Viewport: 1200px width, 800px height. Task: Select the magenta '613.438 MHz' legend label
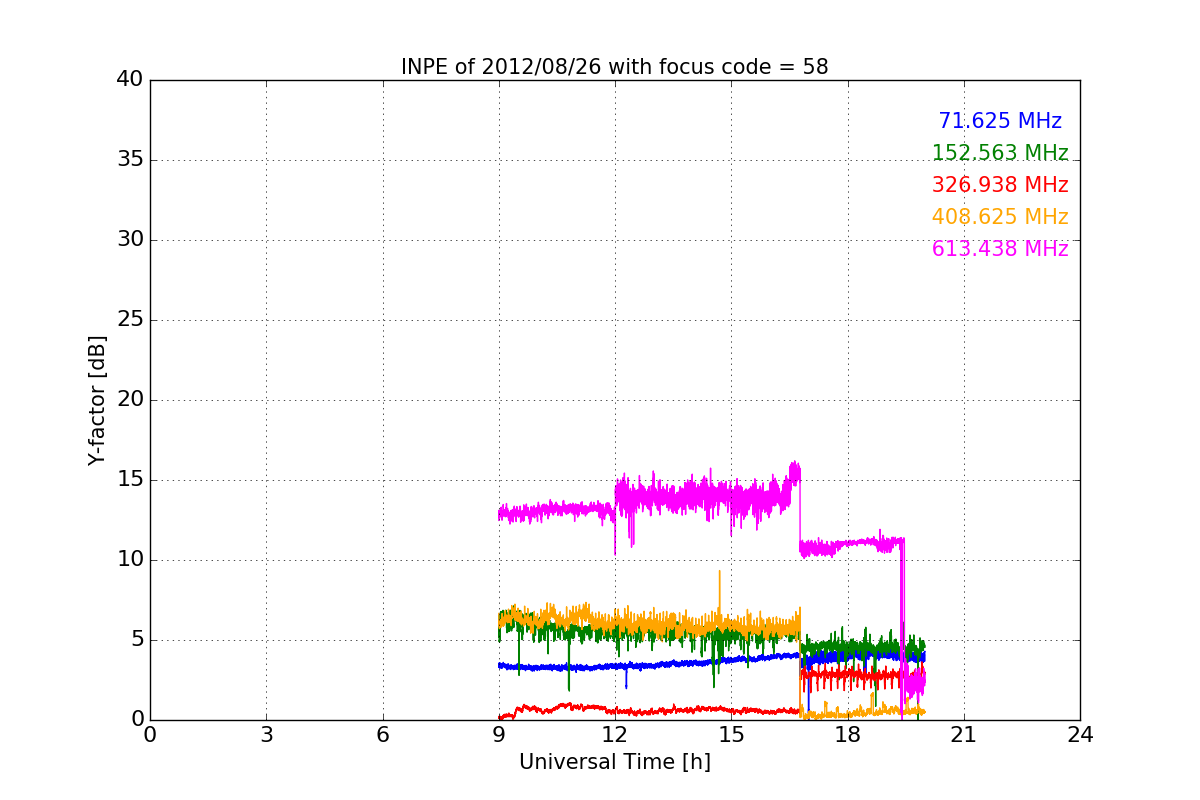1000,249
